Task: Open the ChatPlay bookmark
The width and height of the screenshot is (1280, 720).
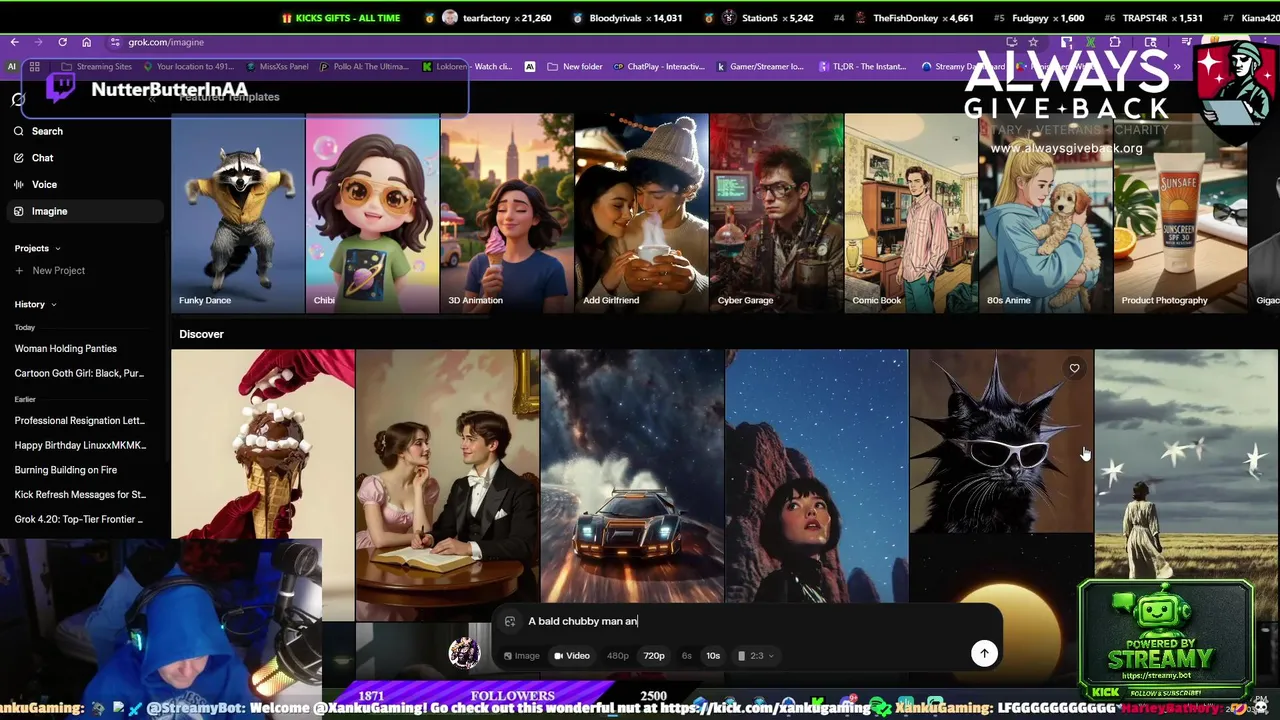Action: click(658, 67)
